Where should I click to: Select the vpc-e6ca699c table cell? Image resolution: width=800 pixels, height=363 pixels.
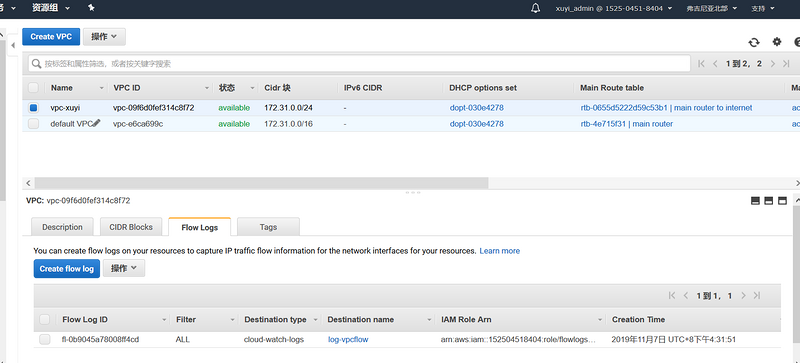[x=138, y=124]
